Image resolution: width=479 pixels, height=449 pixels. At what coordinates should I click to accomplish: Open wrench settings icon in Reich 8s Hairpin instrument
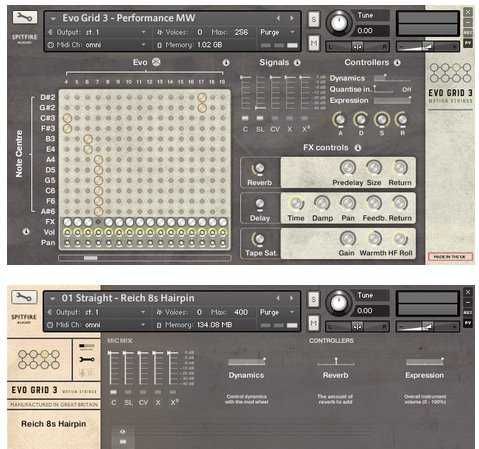(x=24, y=297)
